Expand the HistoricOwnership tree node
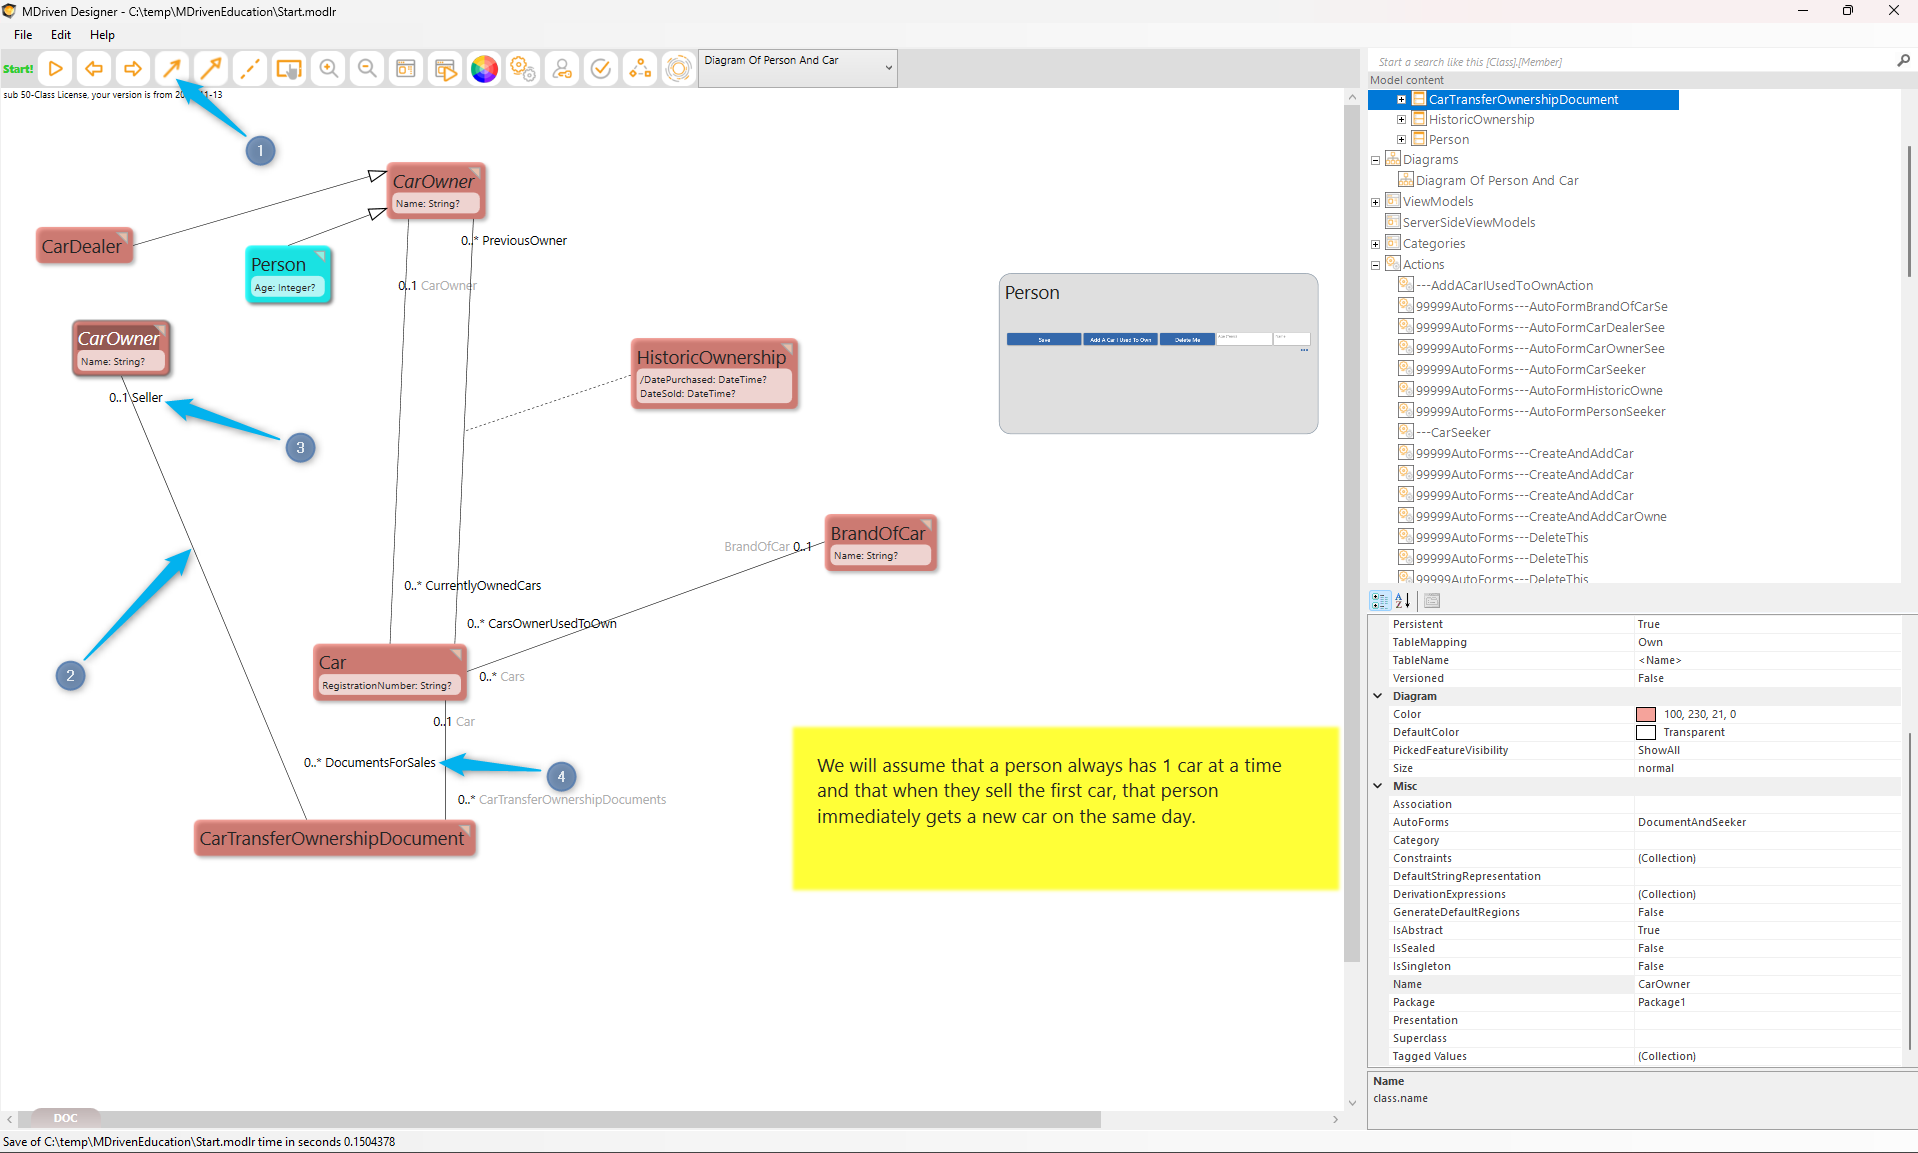Screen dimensions: 1918x1153 [1401, 120]
